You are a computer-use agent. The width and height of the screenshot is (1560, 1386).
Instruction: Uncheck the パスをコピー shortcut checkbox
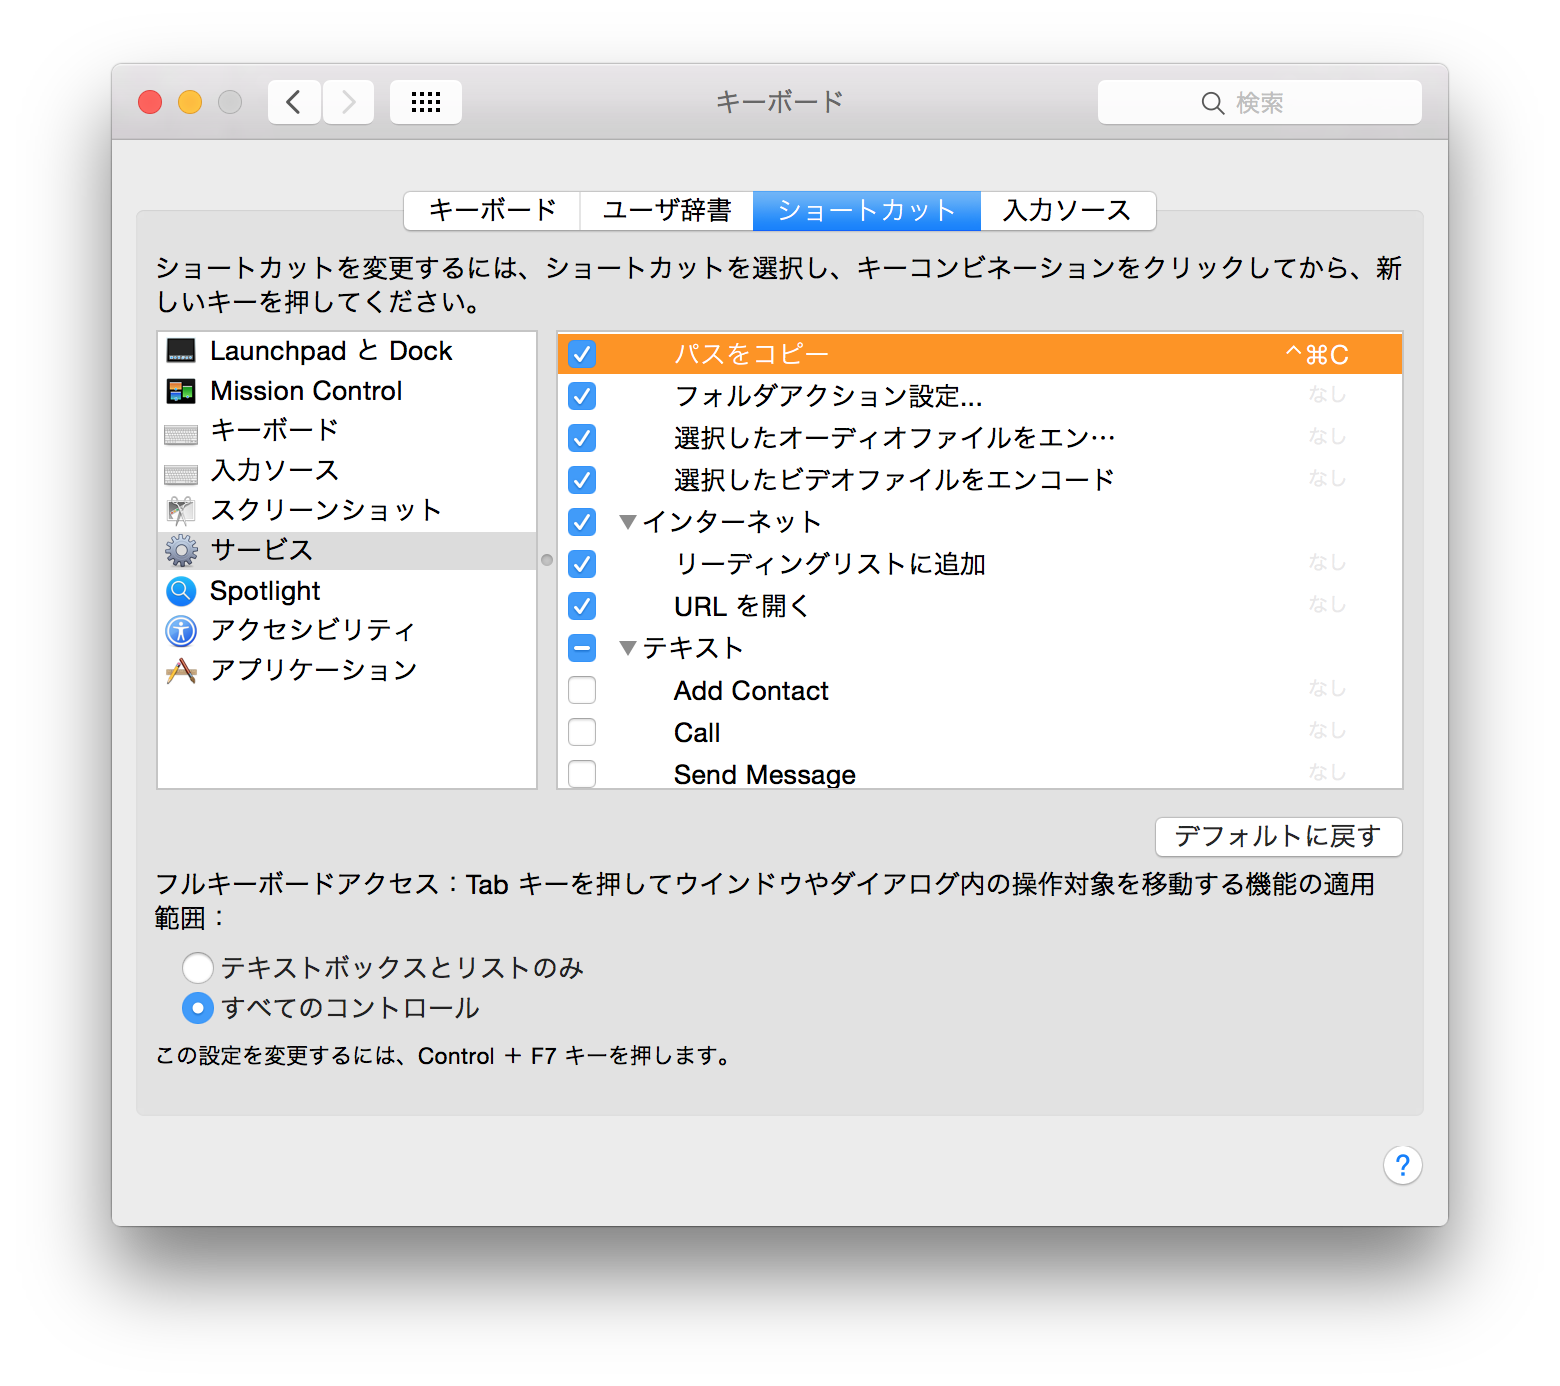[581, 353]
